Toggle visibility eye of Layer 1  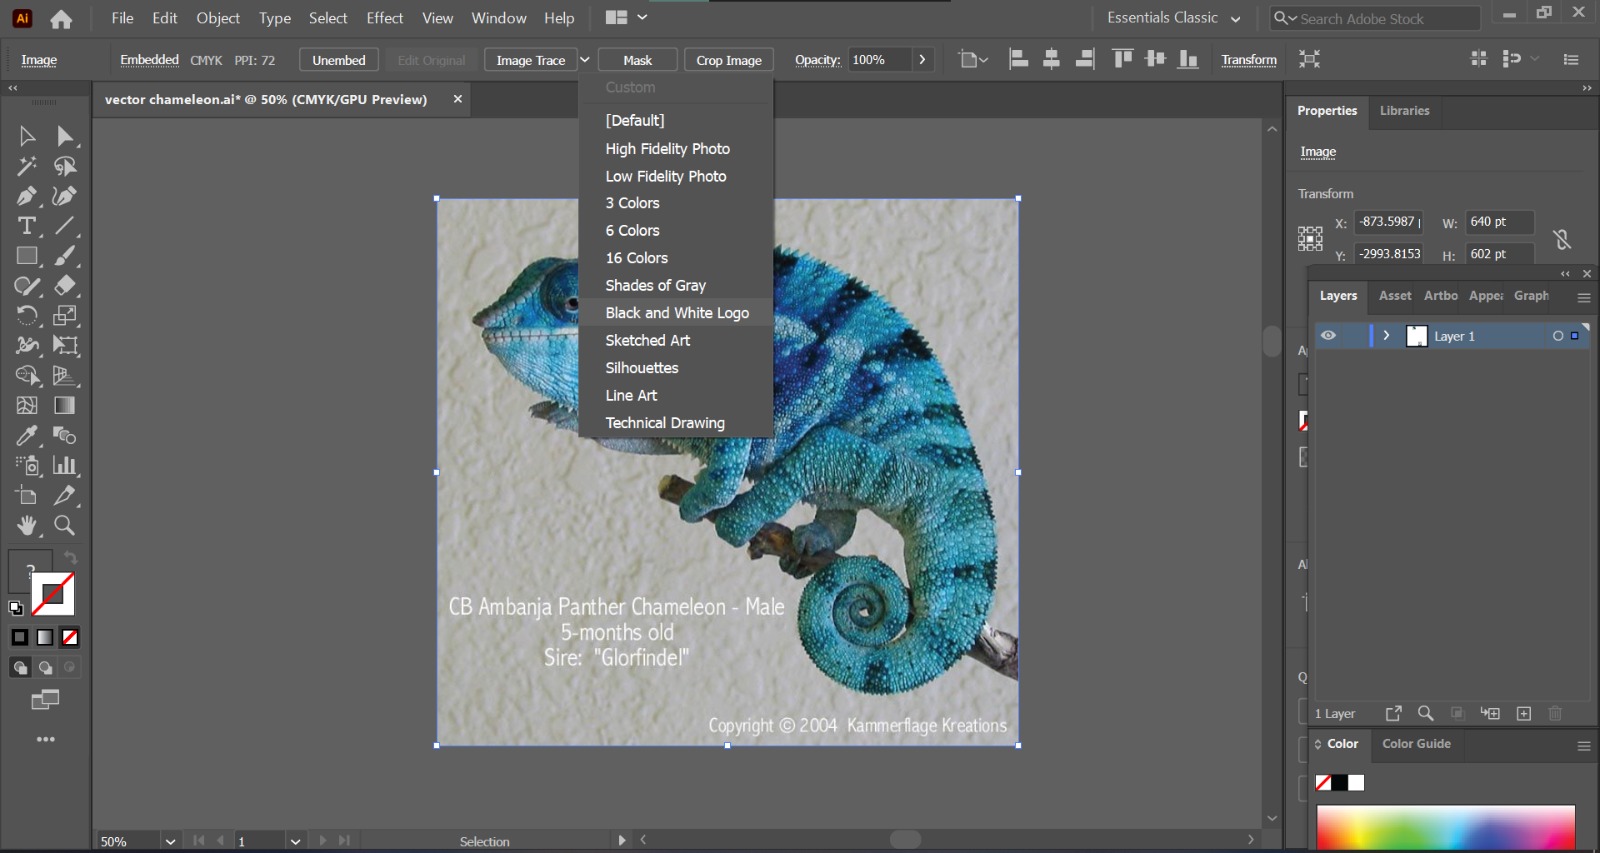[x=1328, y=336]
